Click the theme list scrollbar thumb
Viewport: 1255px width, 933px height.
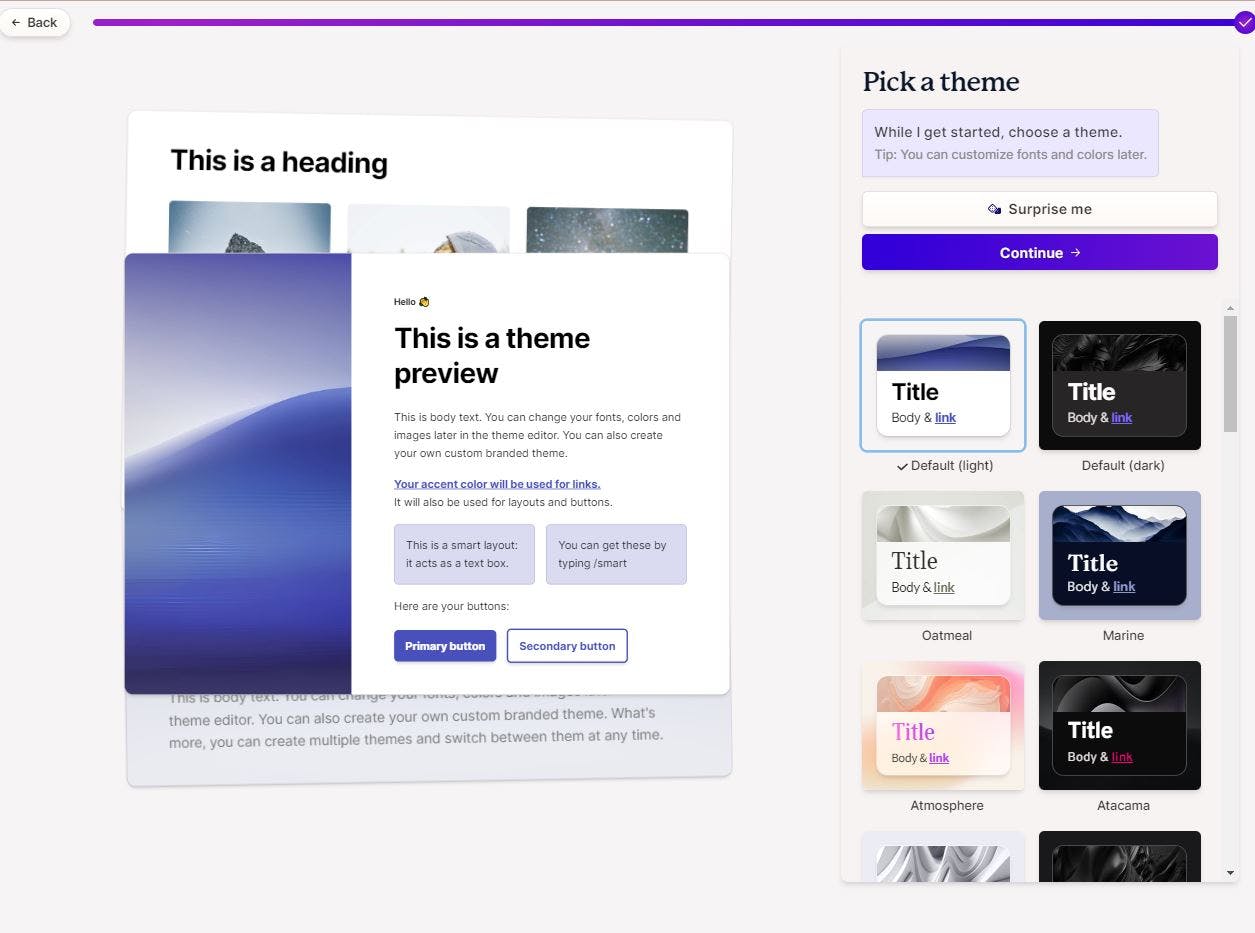pos(1230,374)
